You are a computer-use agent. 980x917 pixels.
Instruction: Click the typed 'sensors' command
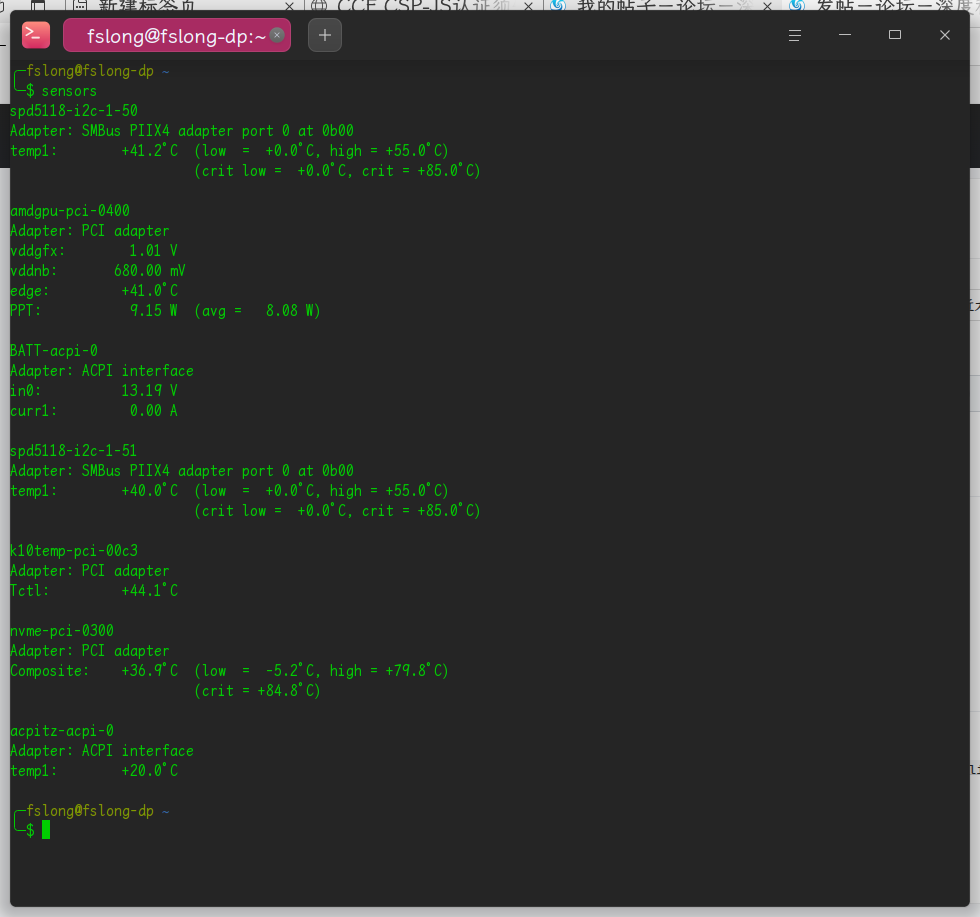[x=69, y=91]
